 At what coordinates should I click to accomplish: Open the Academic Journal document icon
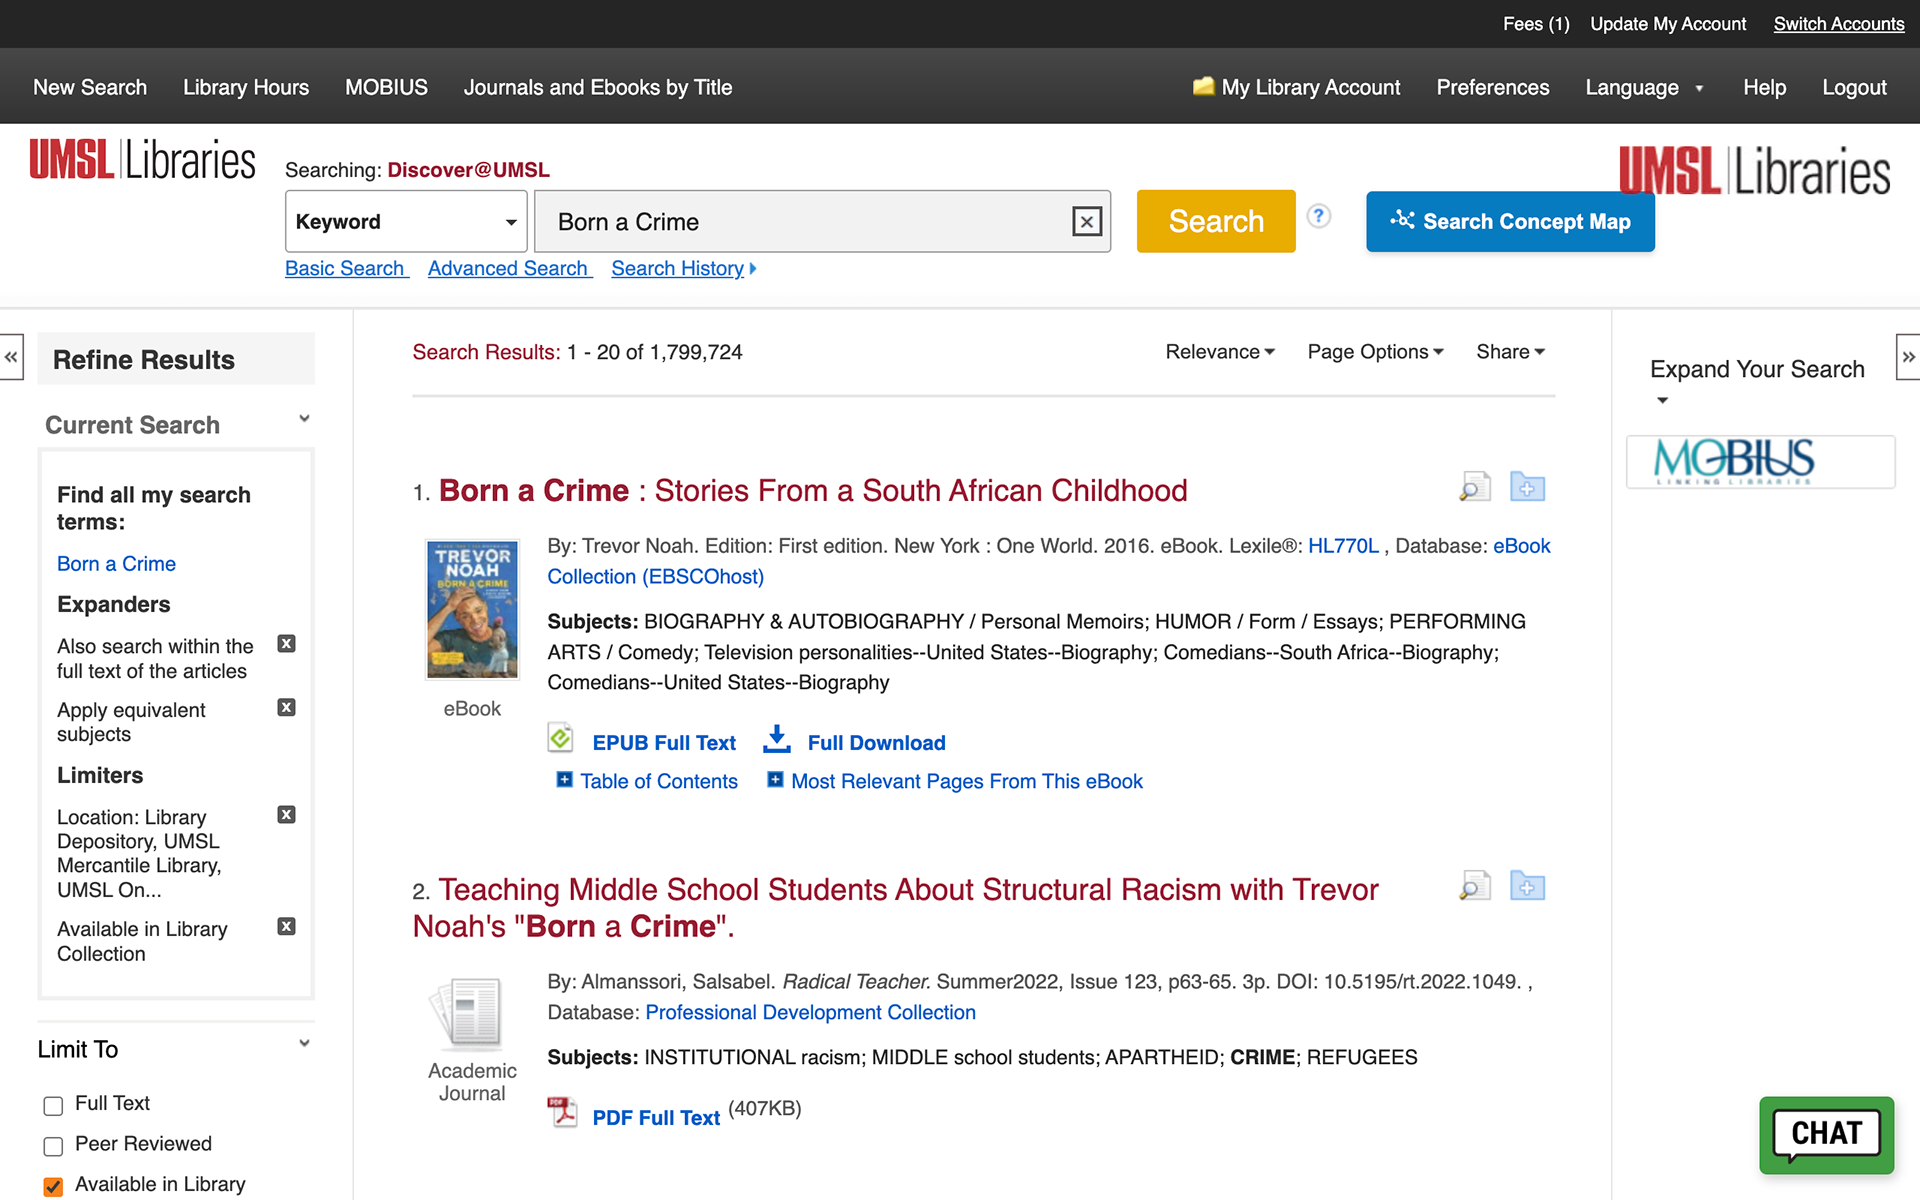coord(467,1014)
